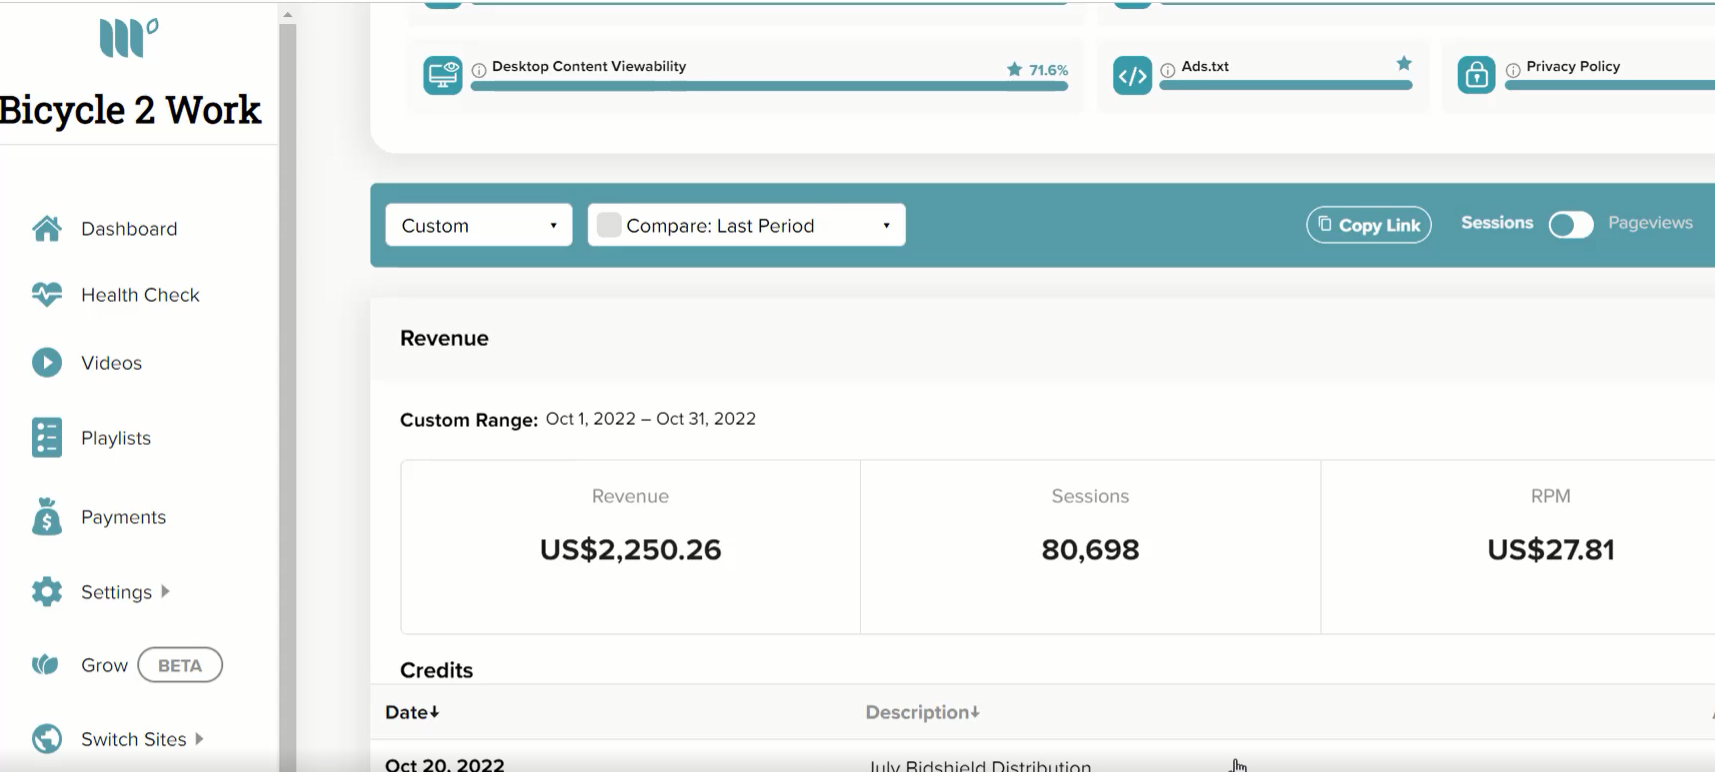
Task: Check the Compare: Last Period checkbox
Action: click(608, 225)
